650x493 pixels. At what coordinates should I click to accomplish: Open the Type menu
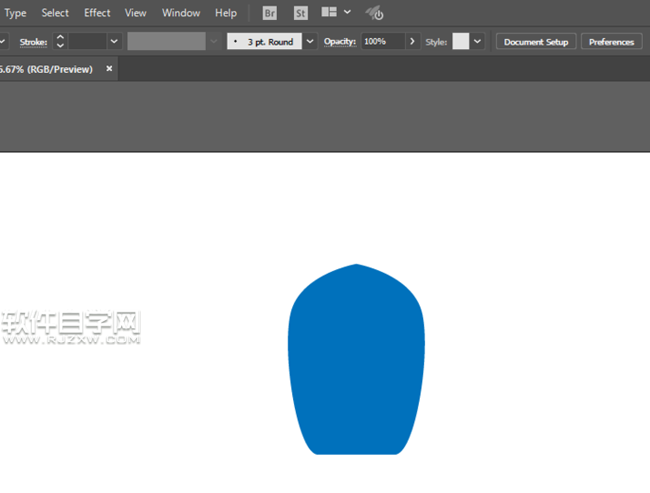15,13
